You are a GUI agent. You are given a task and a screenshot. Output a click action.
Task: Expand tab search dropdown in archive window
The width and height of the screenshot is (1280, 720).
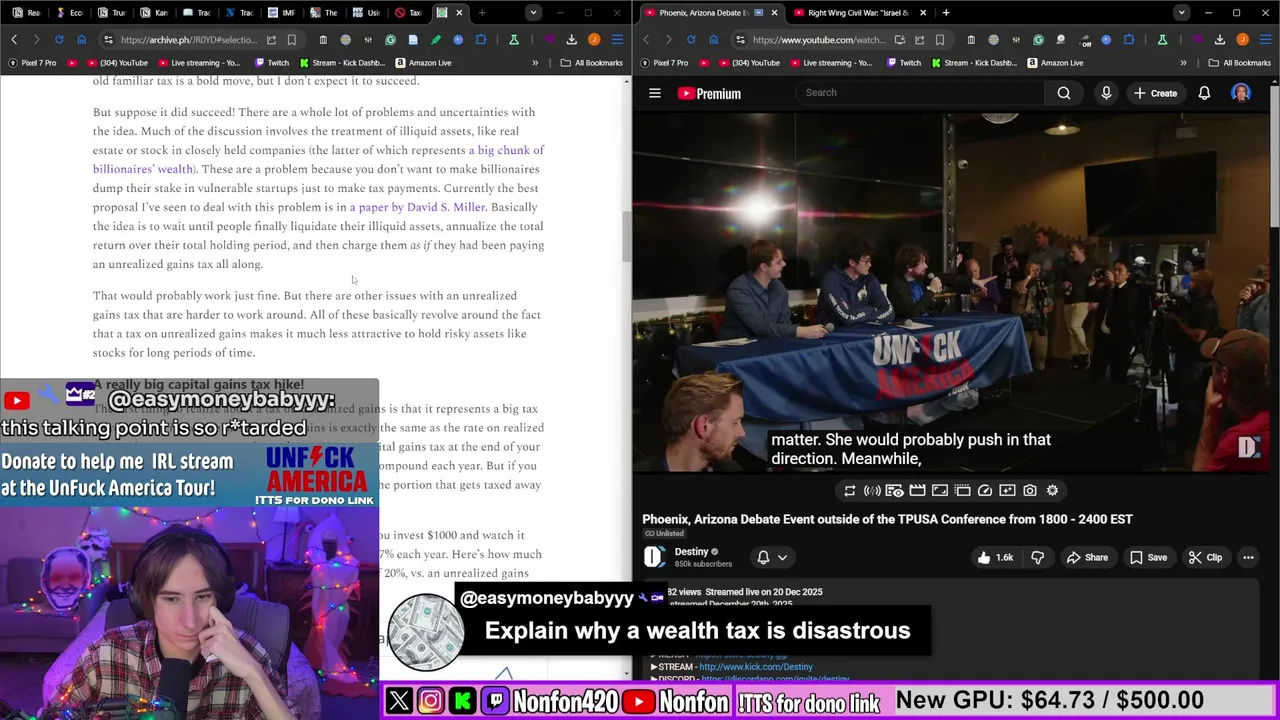click(533, 13)
